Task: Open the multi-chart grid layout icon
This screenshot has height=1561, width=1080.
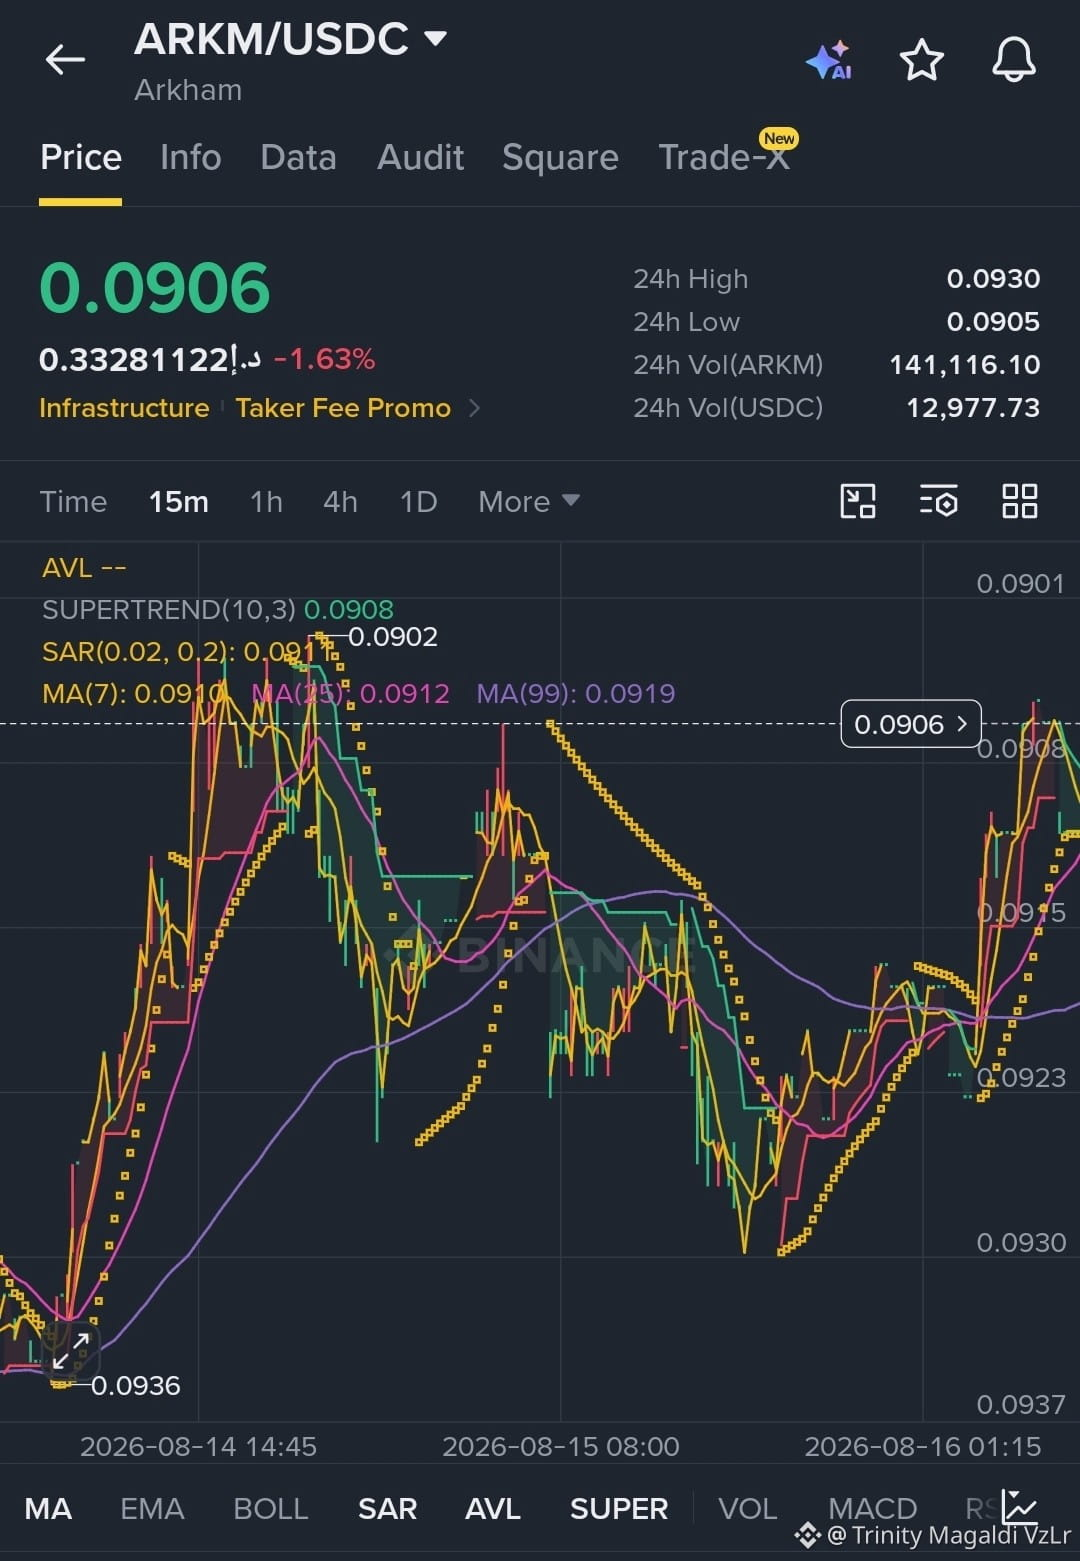Action: coord(1019,501)
